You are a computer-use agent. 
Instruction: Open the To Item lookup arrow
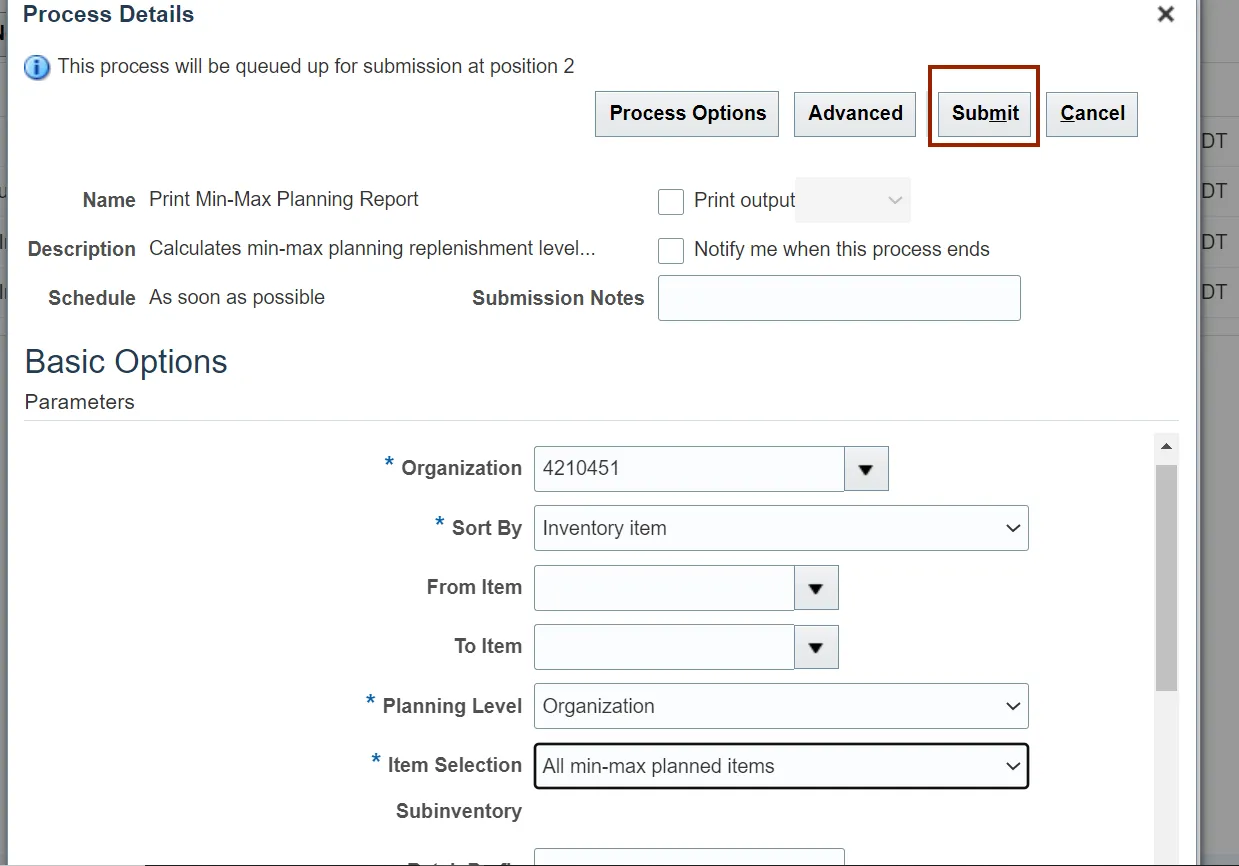[816, 647]
